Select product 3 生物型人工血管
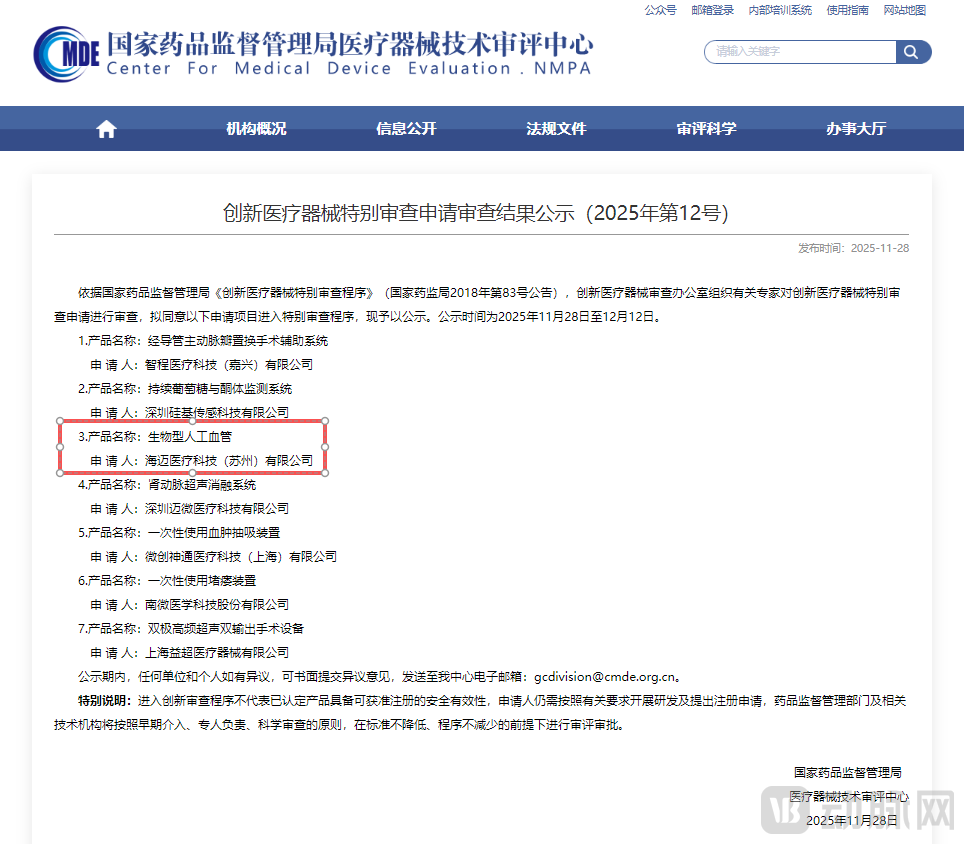This screenshot has width=964, height=844. click(x=189, y=436)
